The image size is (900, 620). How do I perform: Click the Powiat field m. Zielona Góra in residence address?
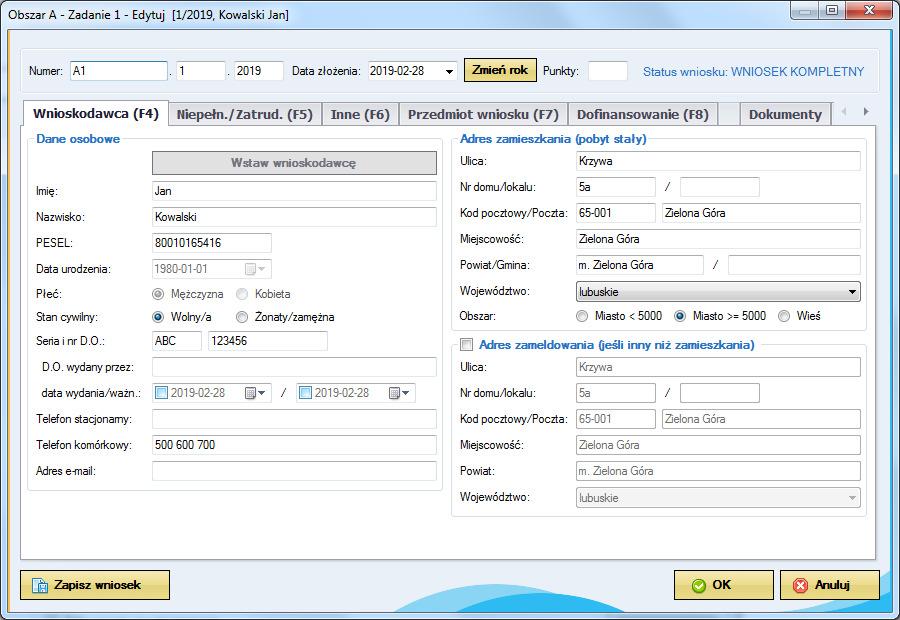[639, 265]
